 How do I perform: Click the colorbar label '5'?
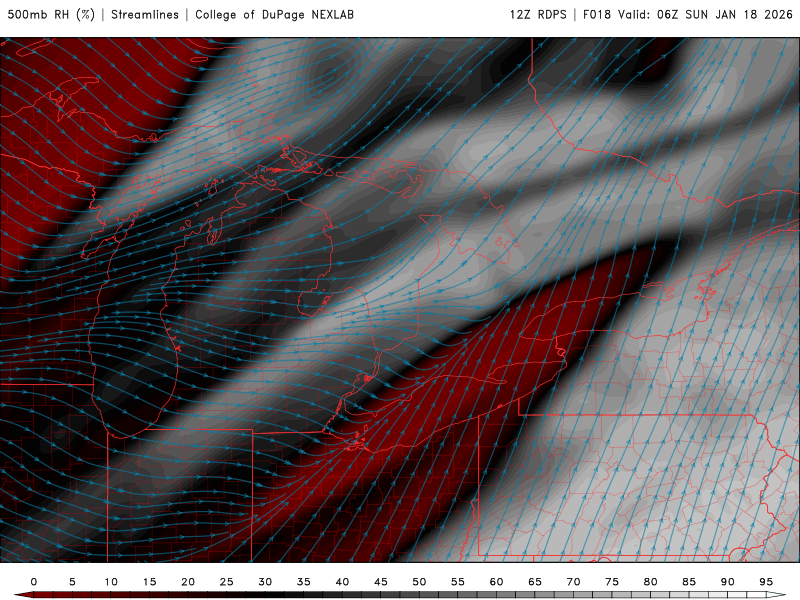[x=72, y=582]
